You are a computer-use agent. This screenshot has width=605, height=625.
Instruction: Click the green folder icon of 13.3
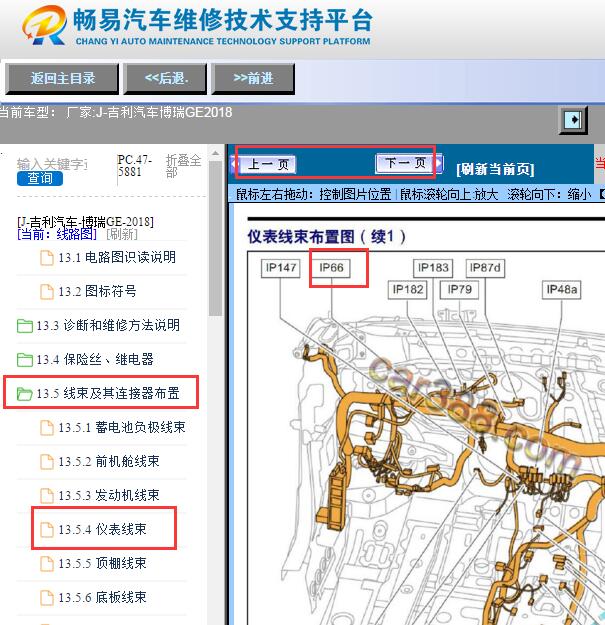(x=25, y=326)
